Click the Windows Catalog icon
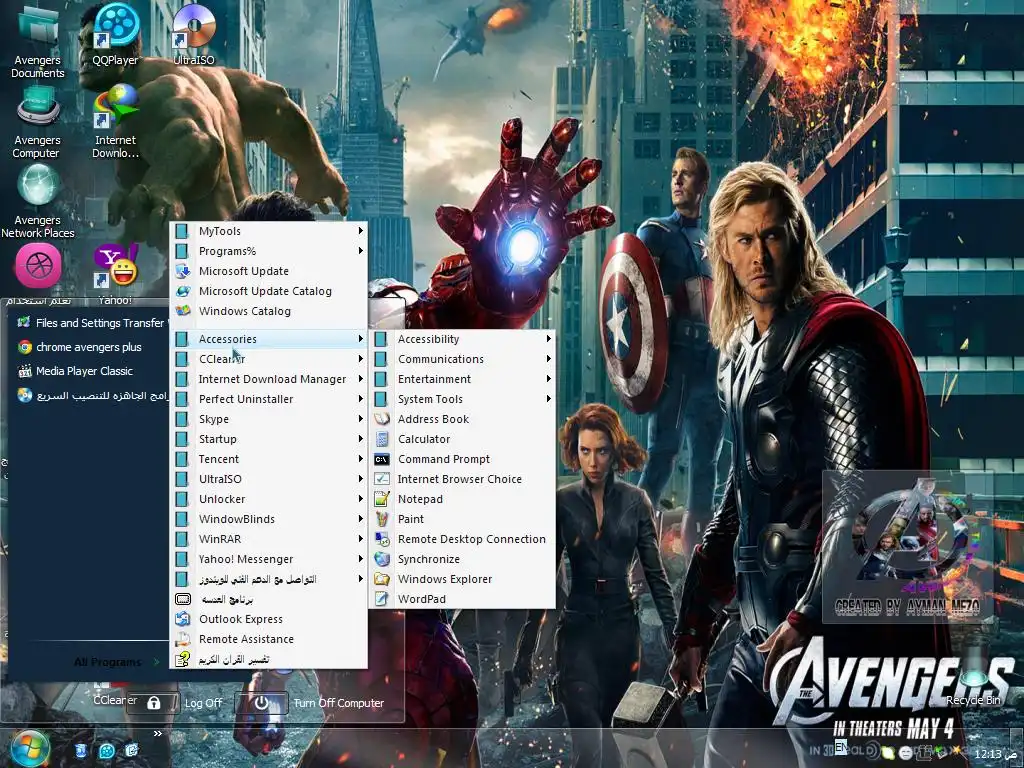 (x=184, y=311)
